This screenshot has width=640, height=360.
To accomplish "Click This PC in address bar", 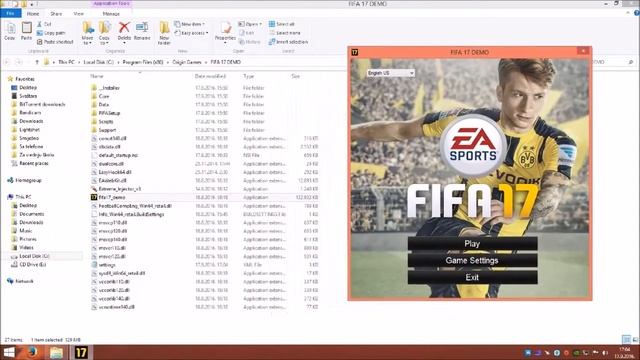I will (67, 62).
